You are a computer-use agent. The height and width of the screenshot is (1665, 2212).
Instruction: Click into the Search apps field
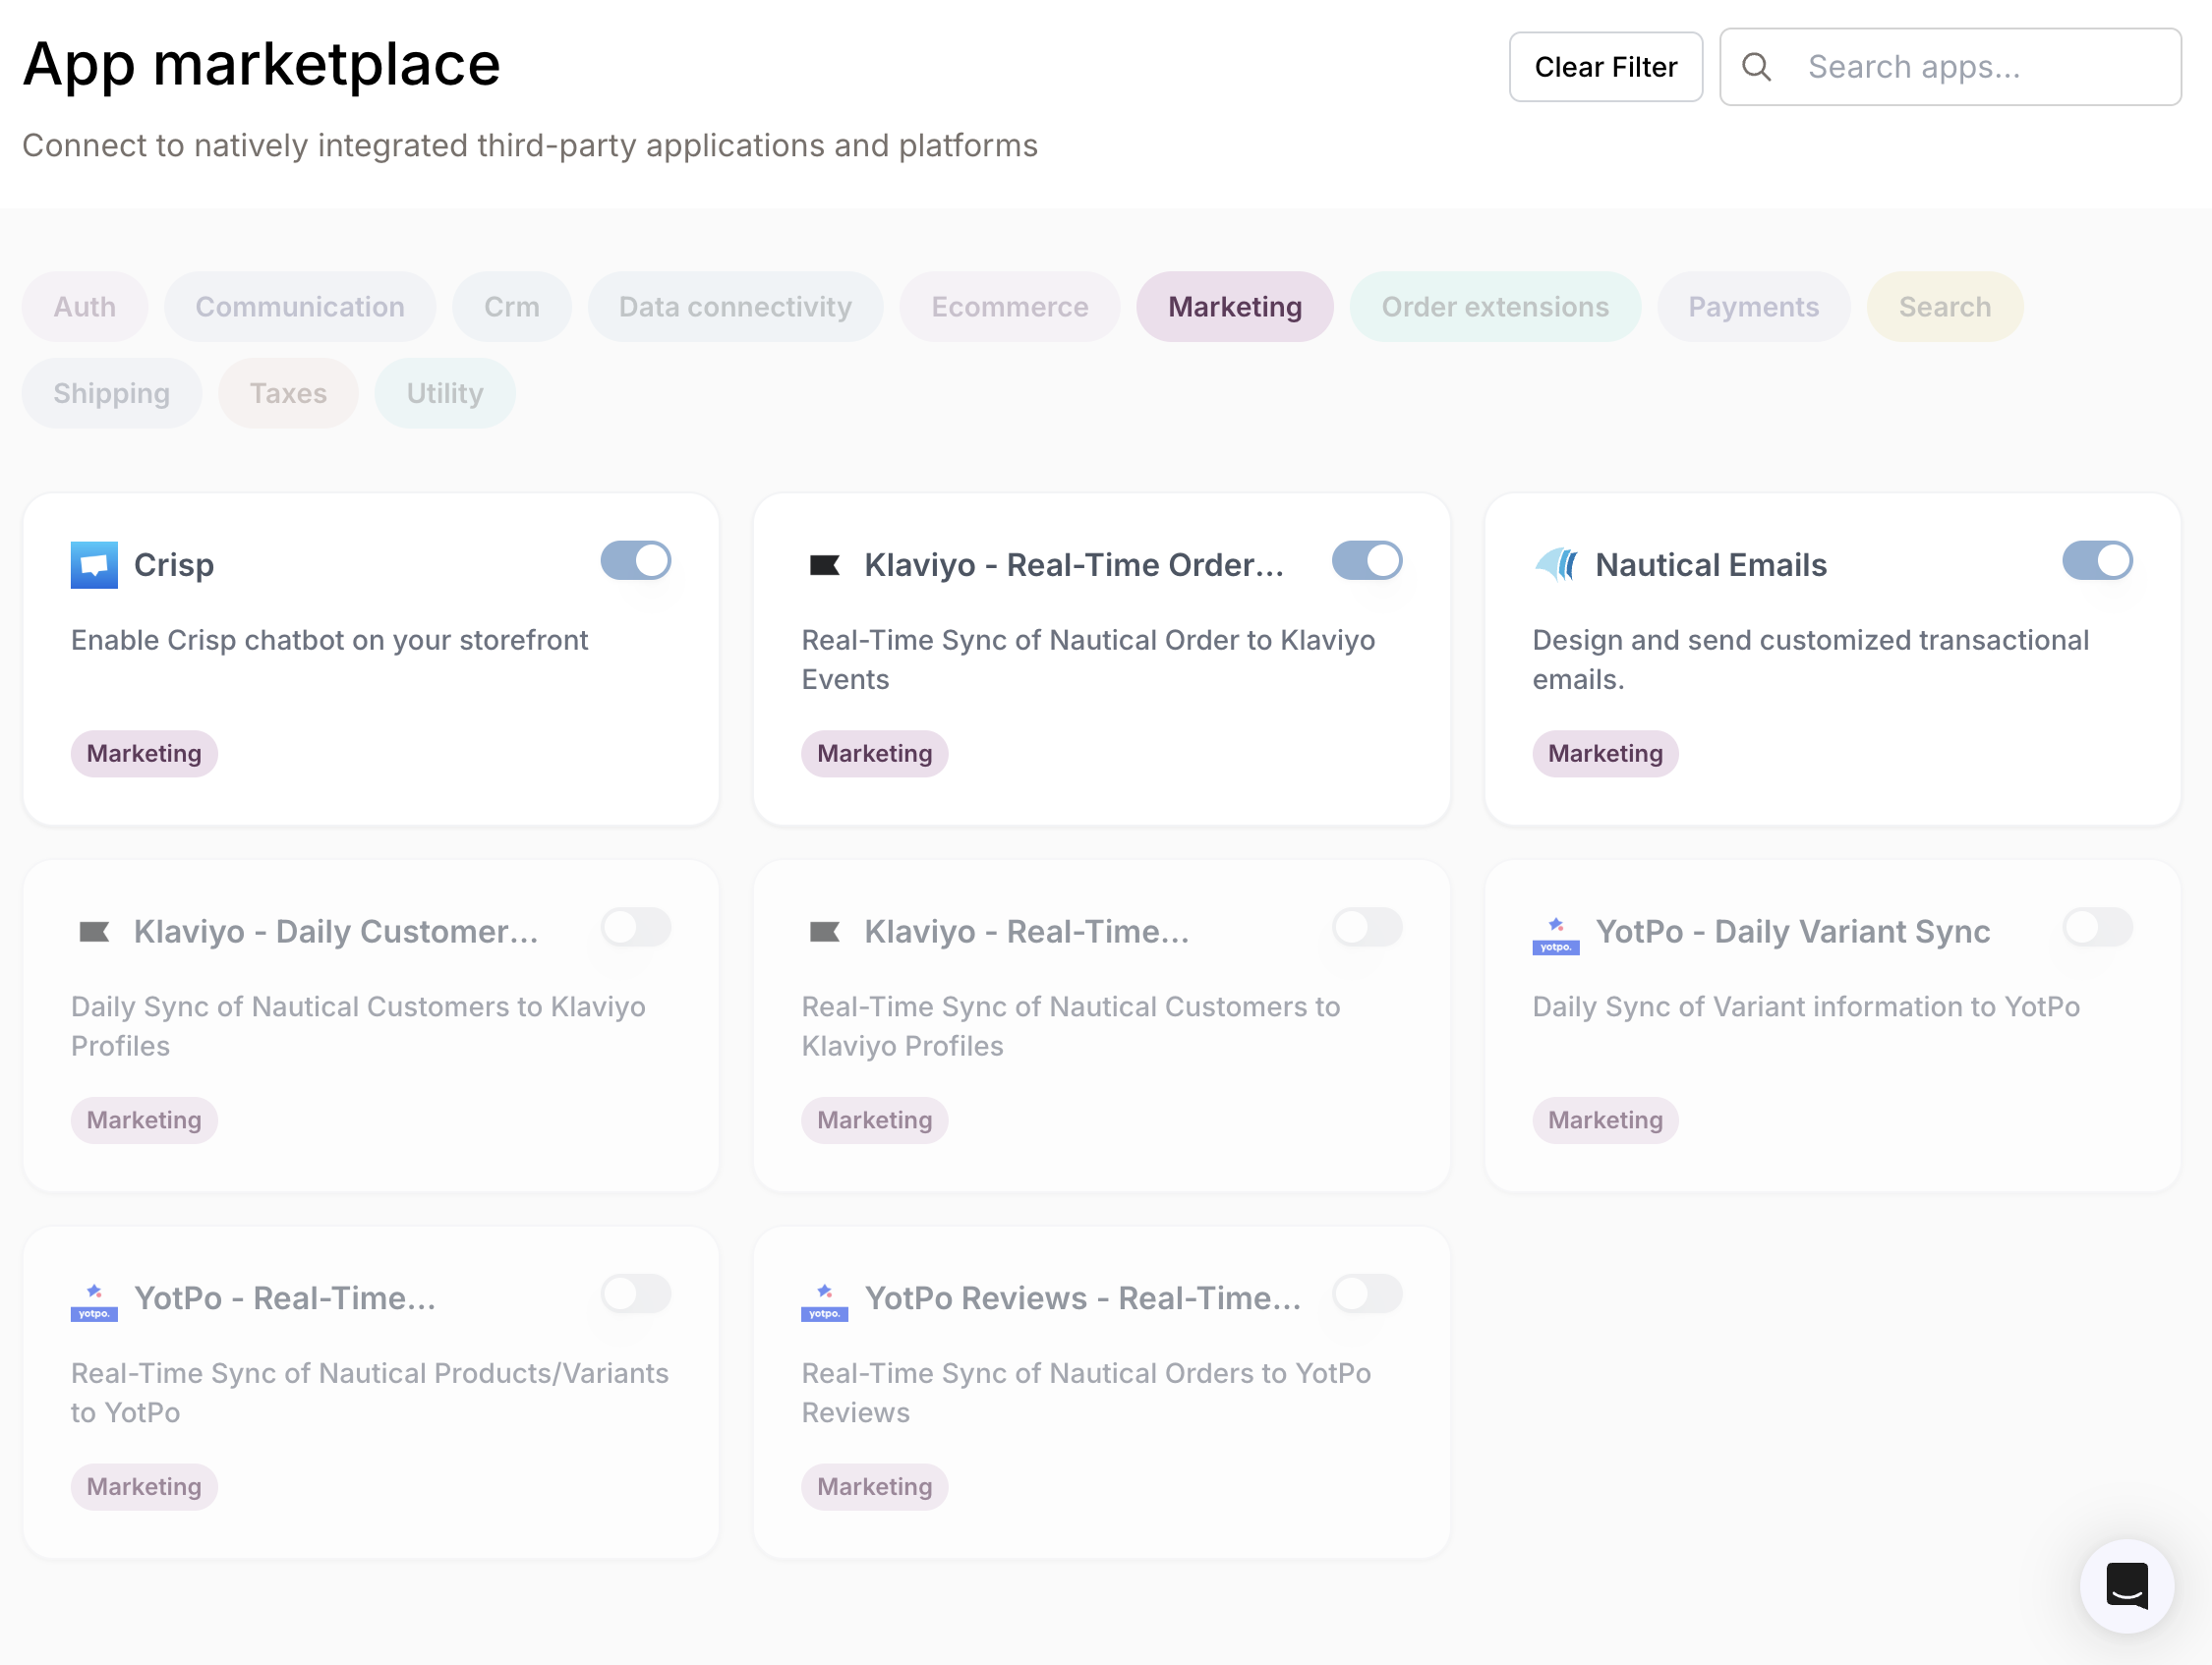pos(1949,66)
